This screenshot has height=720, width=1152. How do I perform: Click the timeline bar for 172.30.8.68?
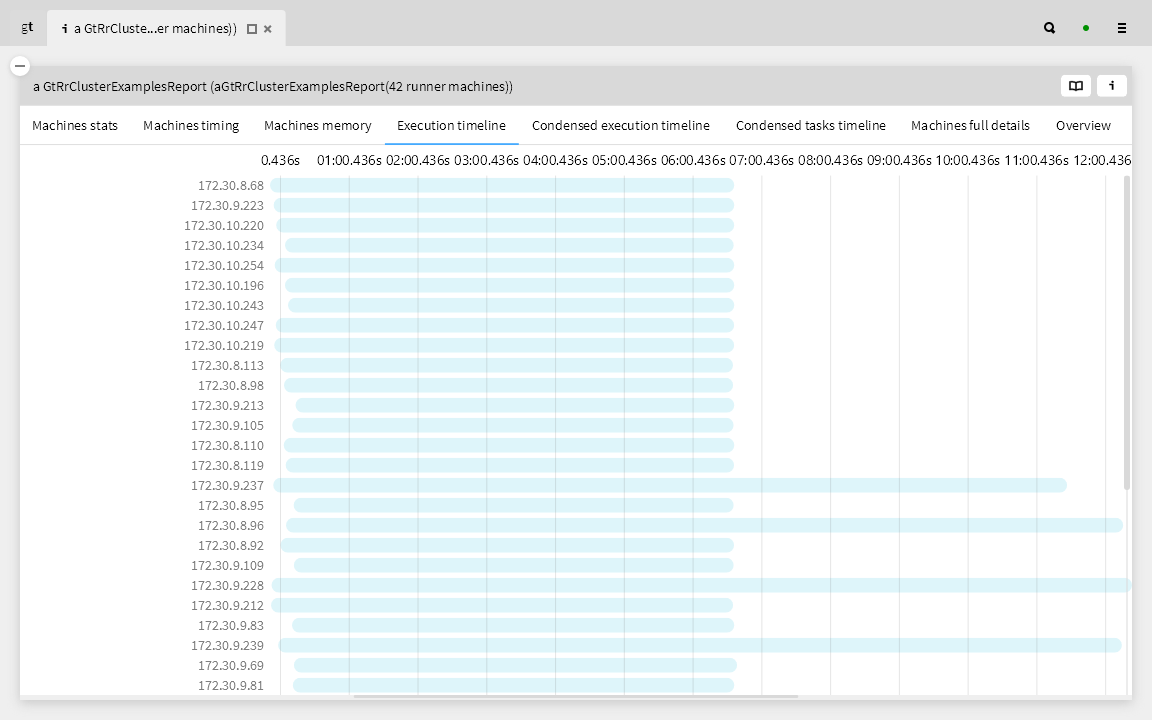click(x=502, y=185)
